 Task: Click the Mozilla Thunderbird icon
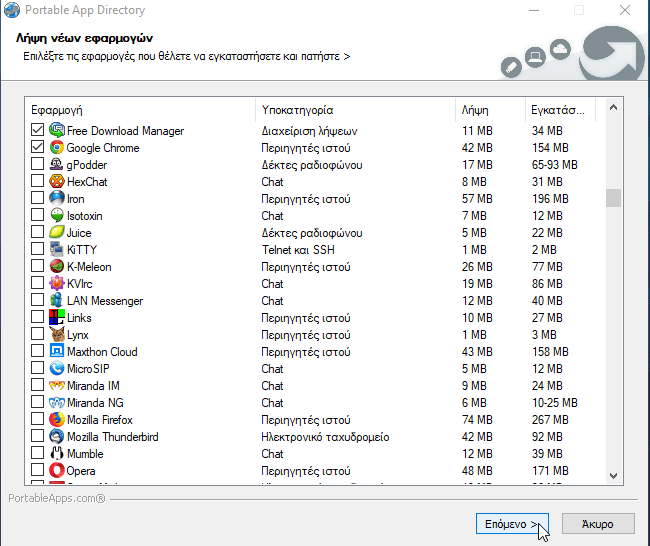(x=57, y=437)
